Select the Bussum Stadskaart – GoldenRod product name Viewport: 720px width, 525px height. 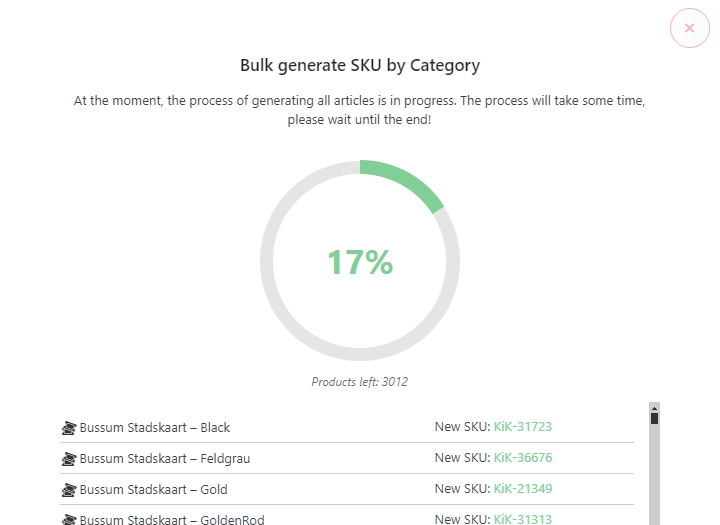(x=172, y=519)
